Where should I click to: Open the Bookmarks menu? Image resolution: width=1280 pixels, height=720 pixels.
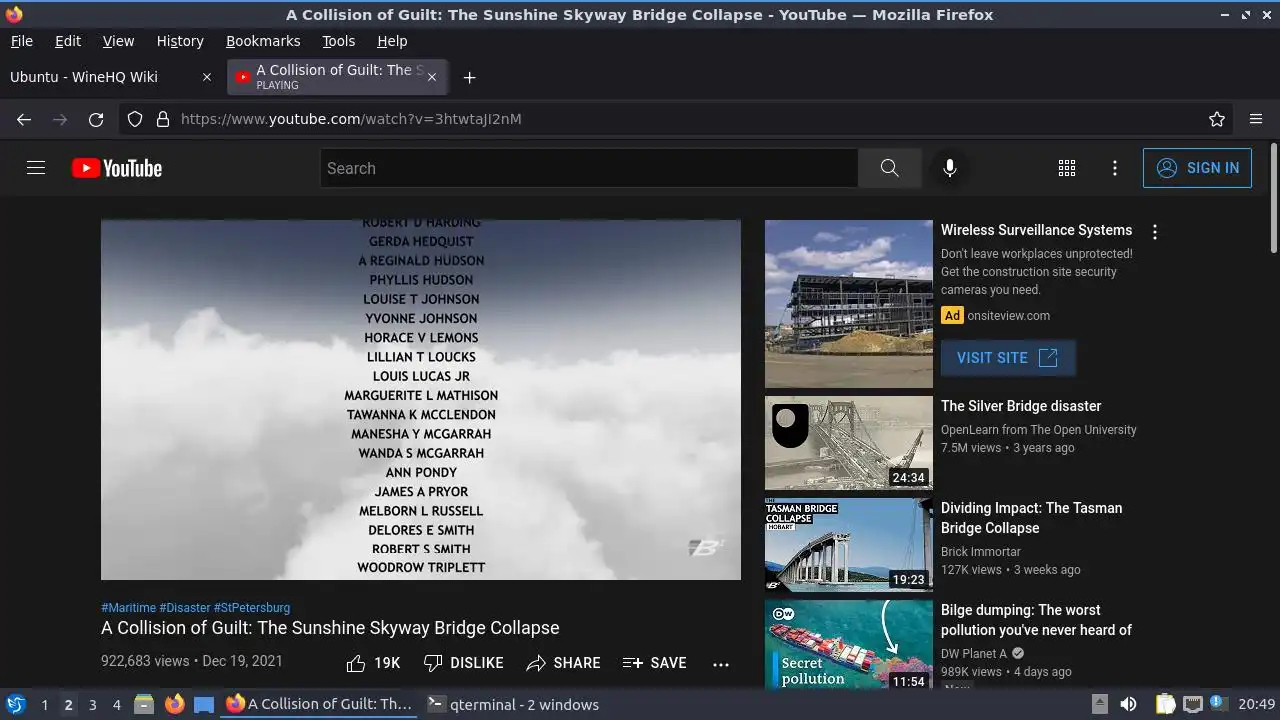pyautogui.click(x=263, y=41)
